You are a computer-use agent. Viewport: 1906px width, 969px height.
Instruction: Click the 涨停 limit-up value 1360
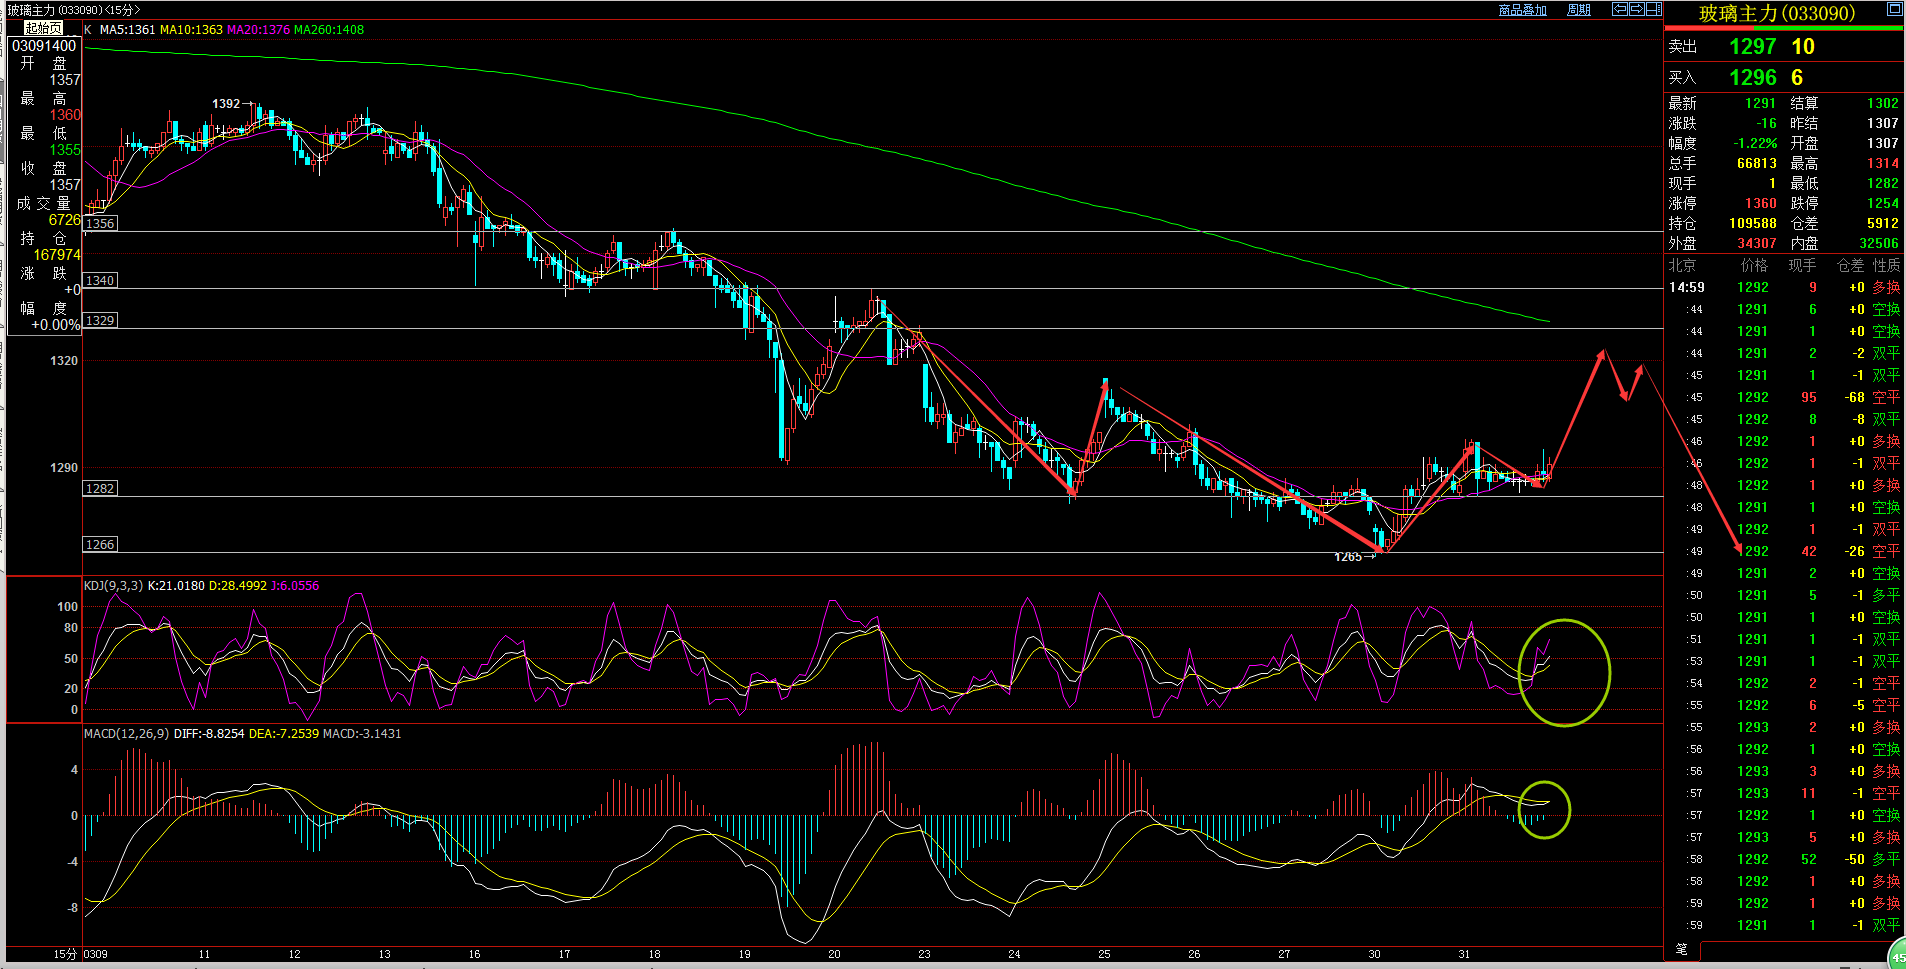pos(1760,203)
